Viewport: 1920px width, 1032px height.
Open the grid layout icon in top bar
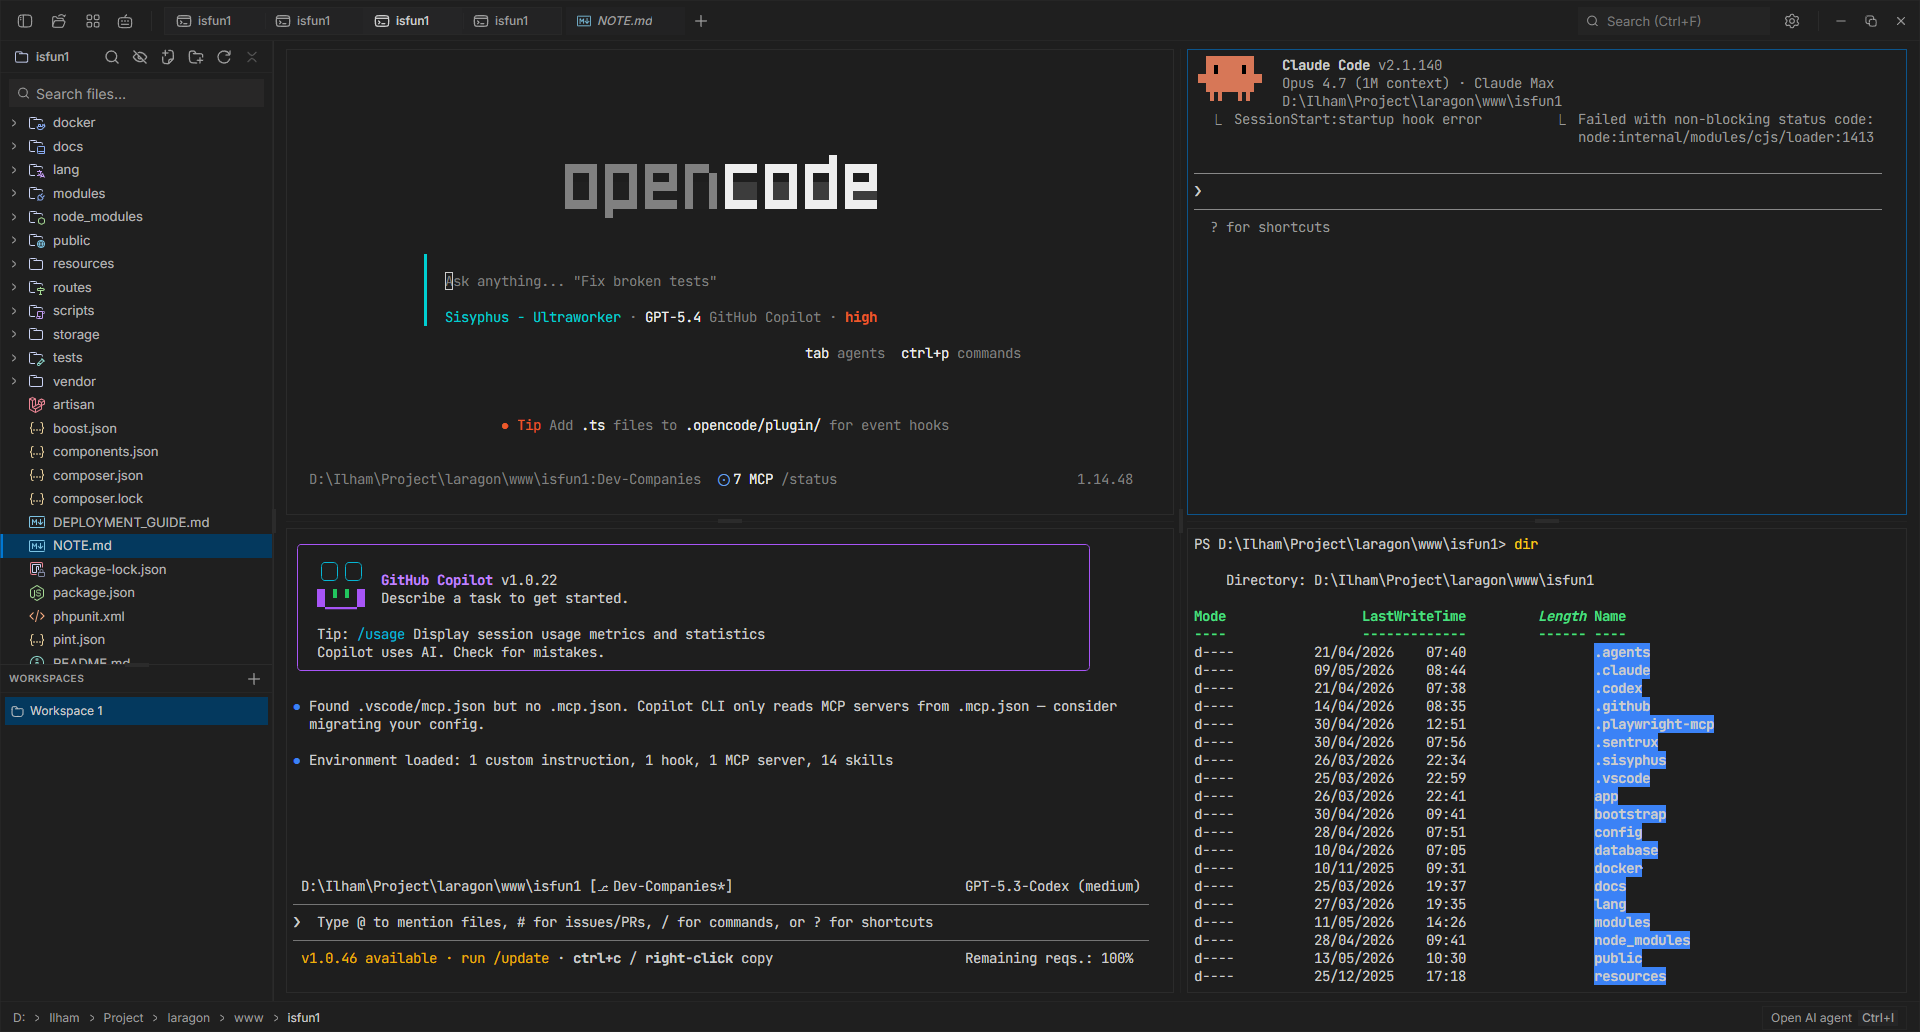point(93,21)
